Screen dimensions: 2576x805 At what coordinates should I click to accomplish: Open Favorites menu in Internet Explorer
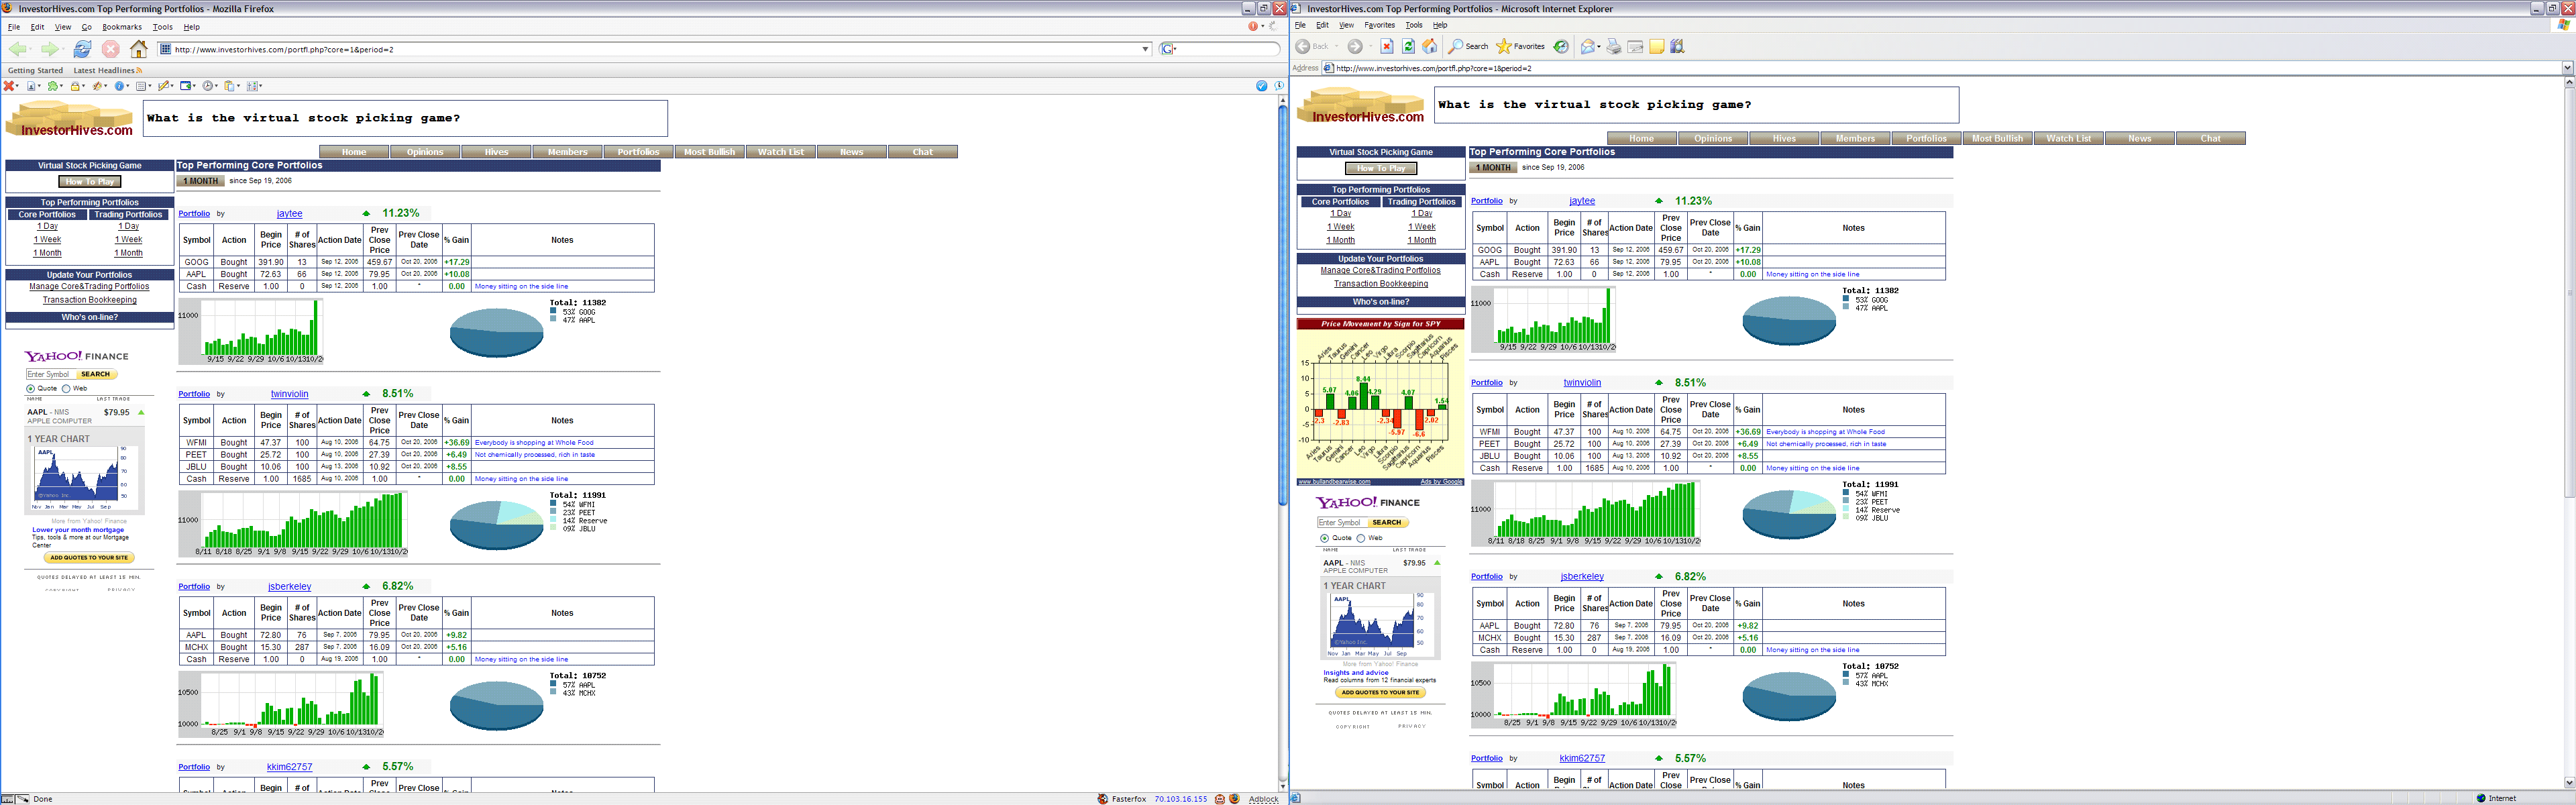[x=1379, y=25]
